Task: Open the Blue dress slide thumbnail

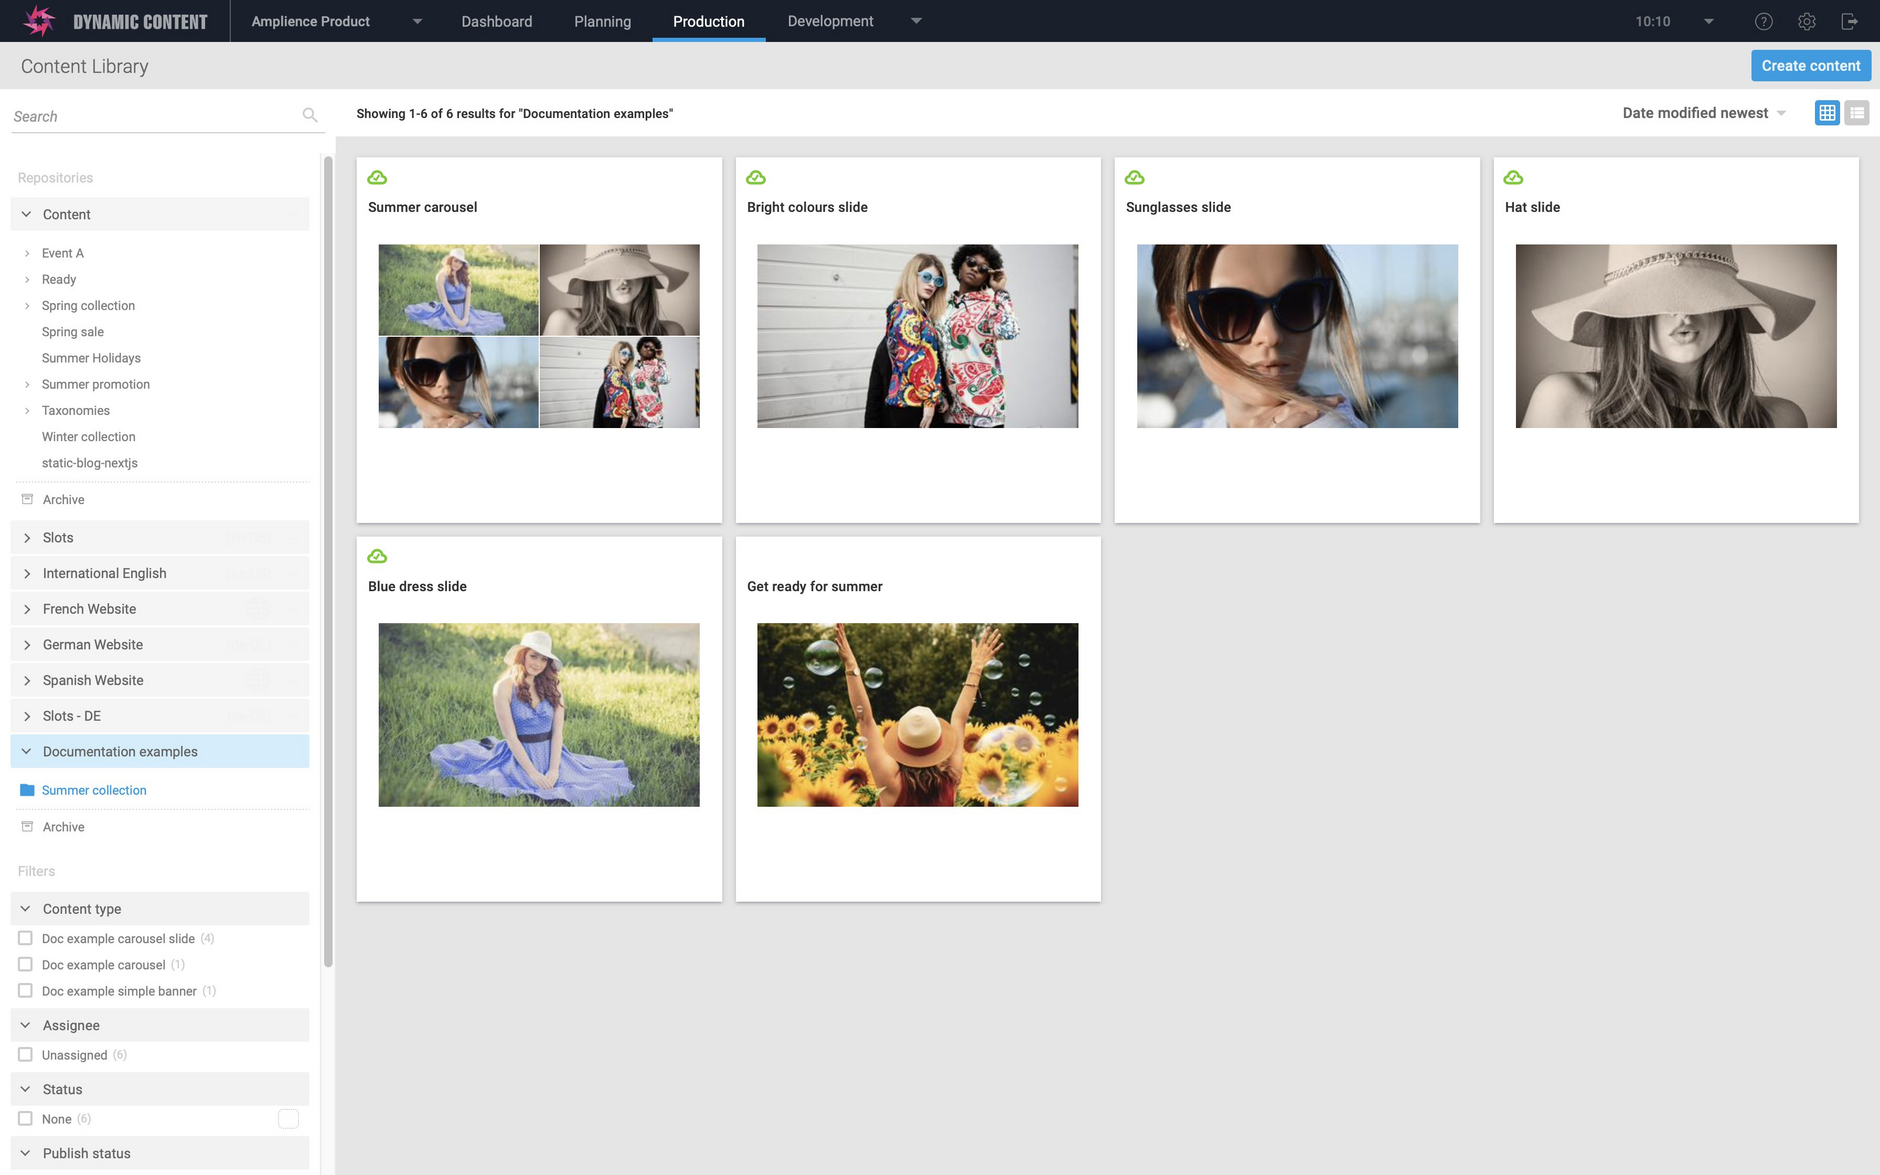Action: click(x=538, y=714)
